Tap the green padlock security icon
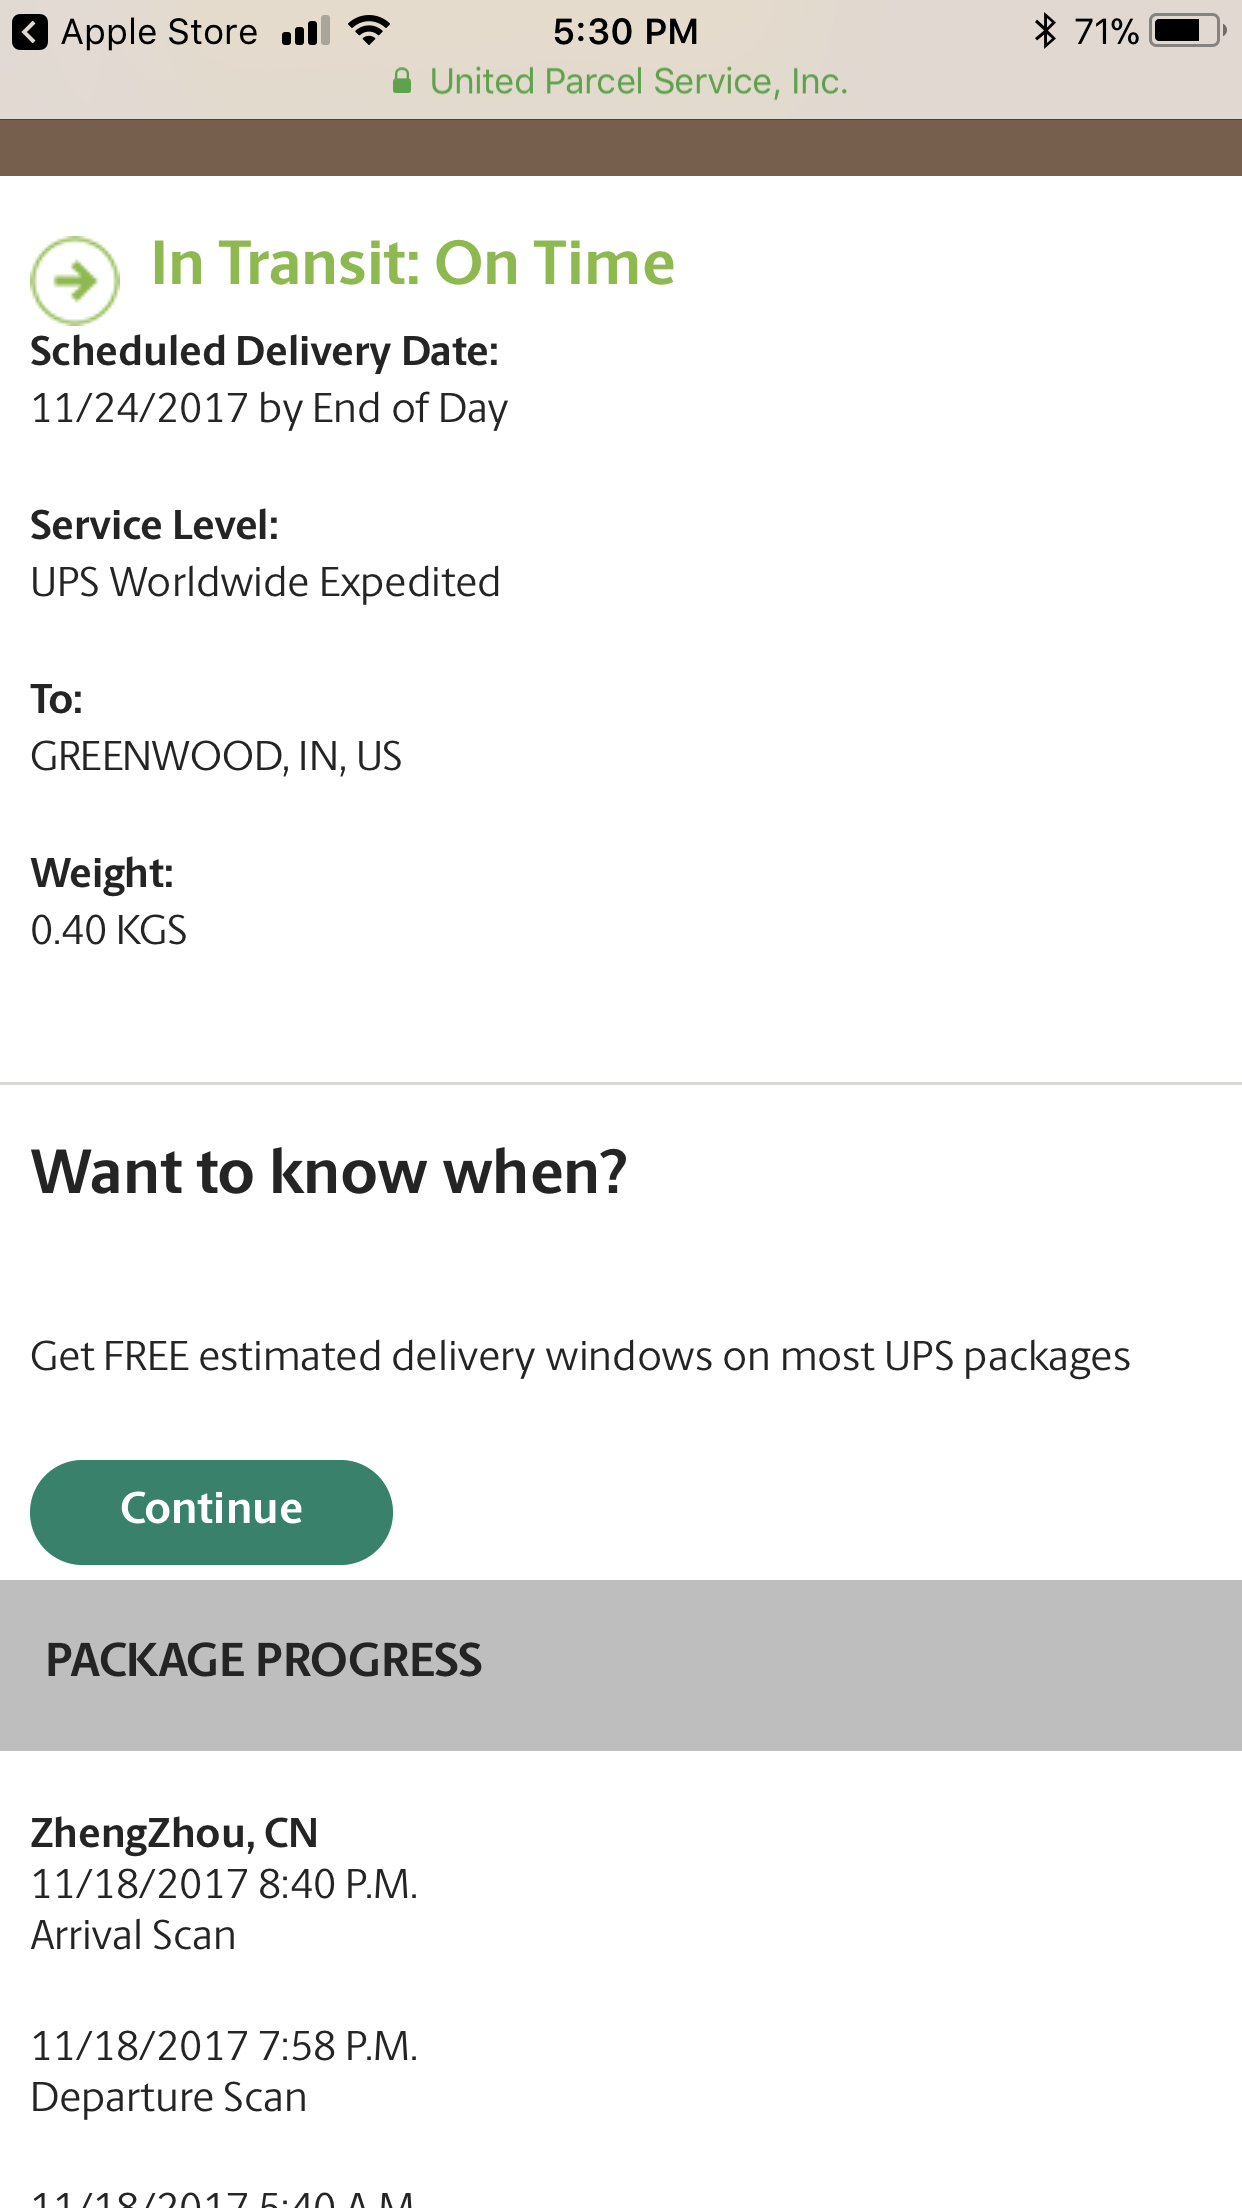Image resolution: width=1242 pixels, height=2208 pixels. pyautogui.click(x=402, y=81)
